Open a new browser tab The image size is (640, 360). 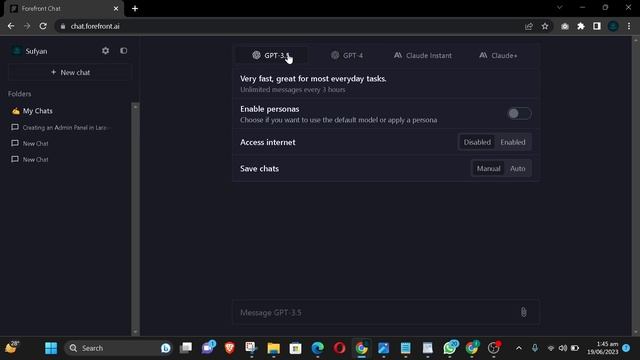tap(135, 9)
